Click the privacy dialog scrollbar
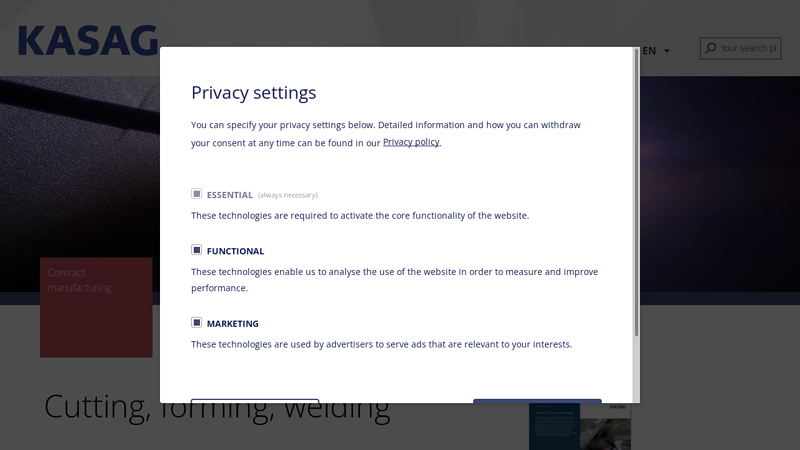 (636, 190)
